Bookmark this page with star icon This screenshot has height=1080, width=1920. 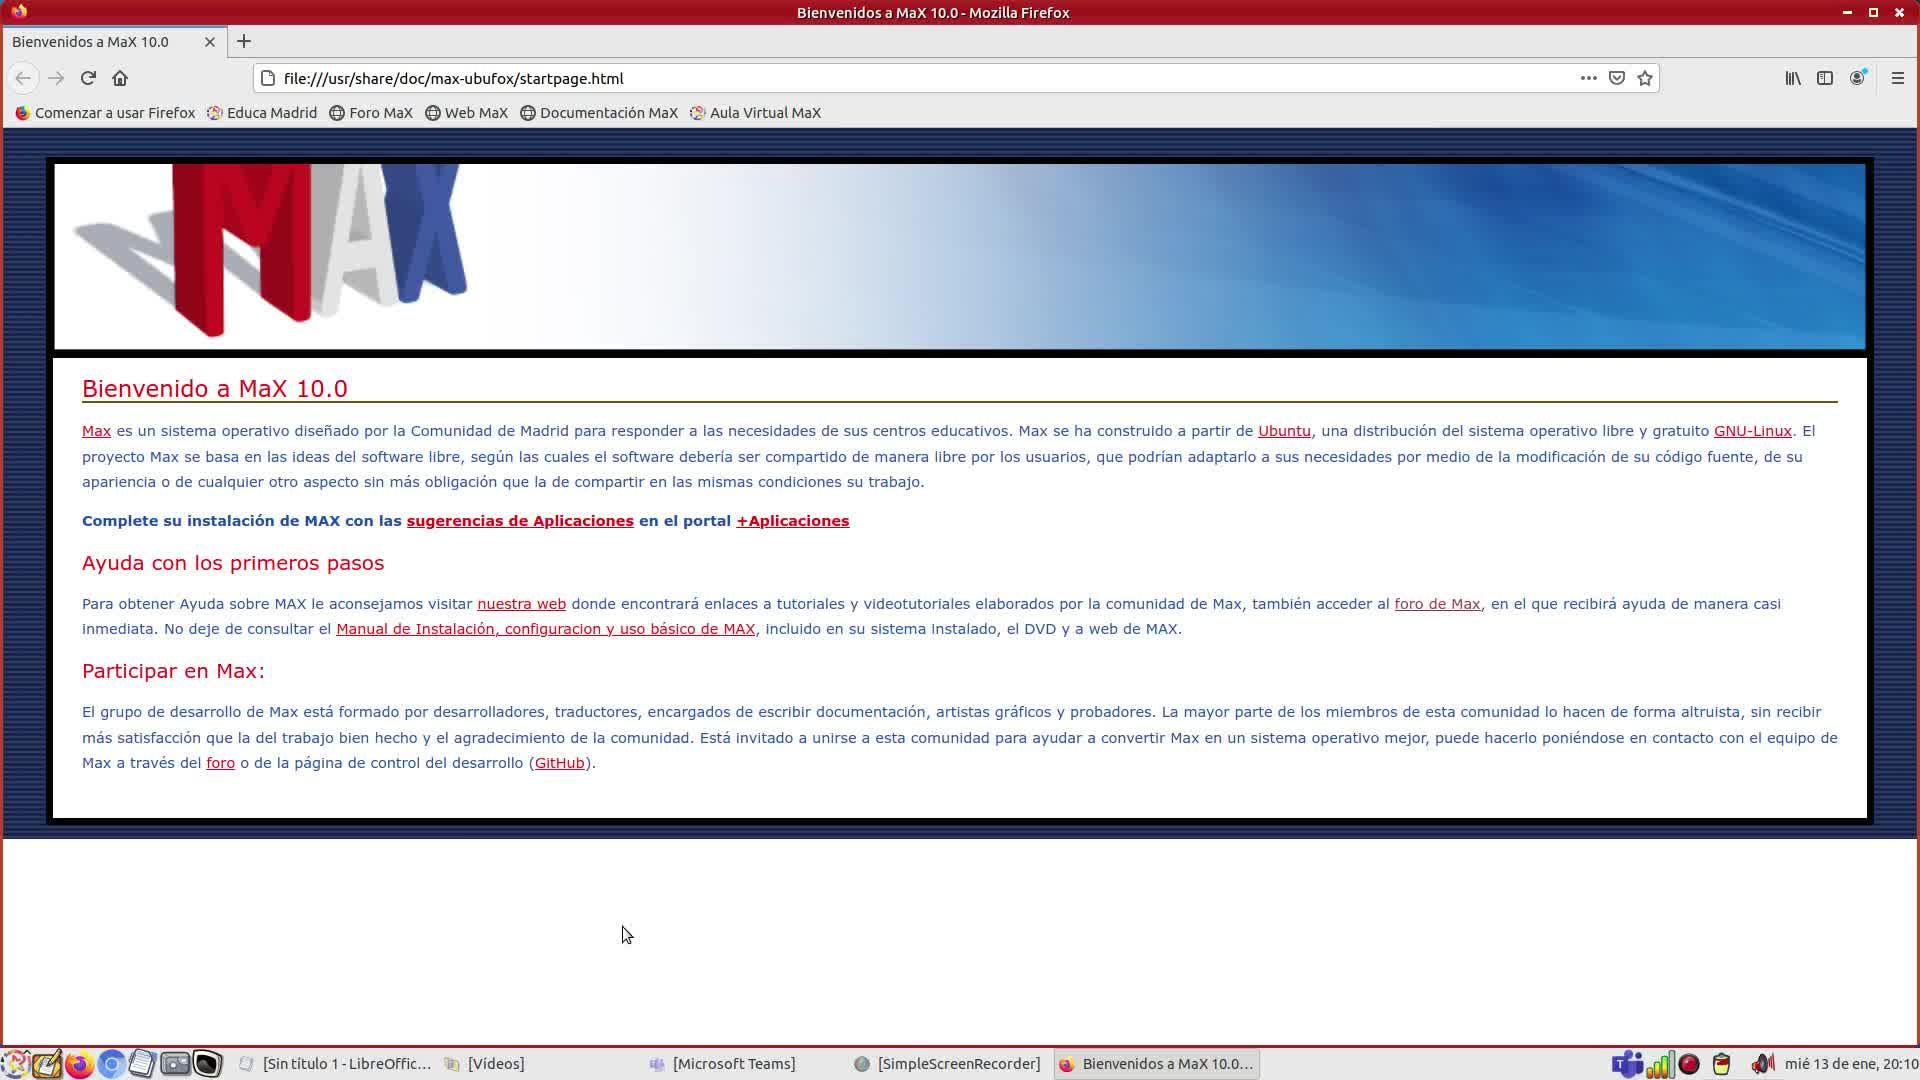click(x=1645, y=78)
